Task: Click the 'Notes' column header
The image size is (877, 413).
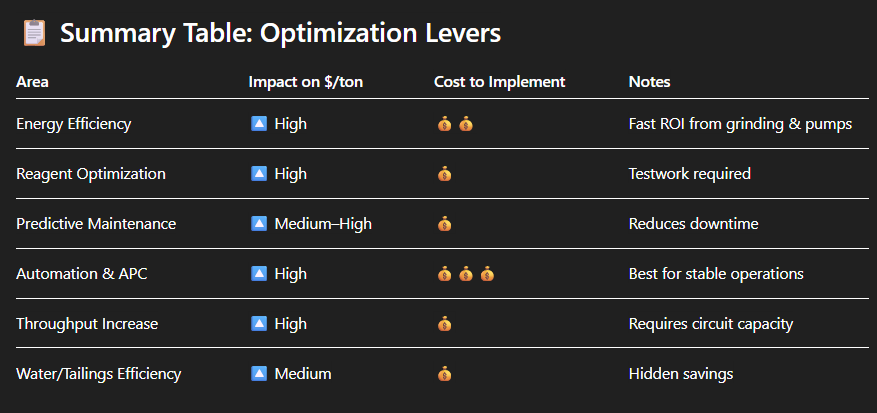Action: [649, 81]
